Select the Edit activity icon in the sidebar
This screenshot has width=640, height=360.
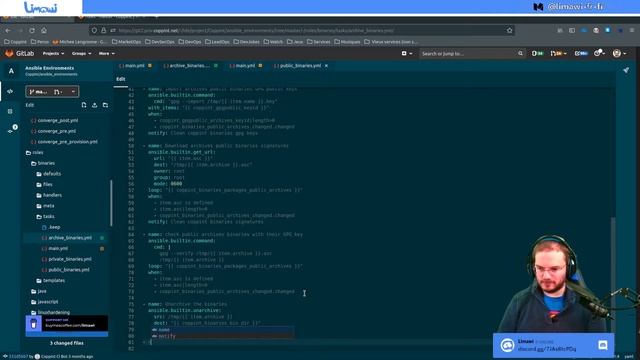pyautogui.click(x=10, y=91)
